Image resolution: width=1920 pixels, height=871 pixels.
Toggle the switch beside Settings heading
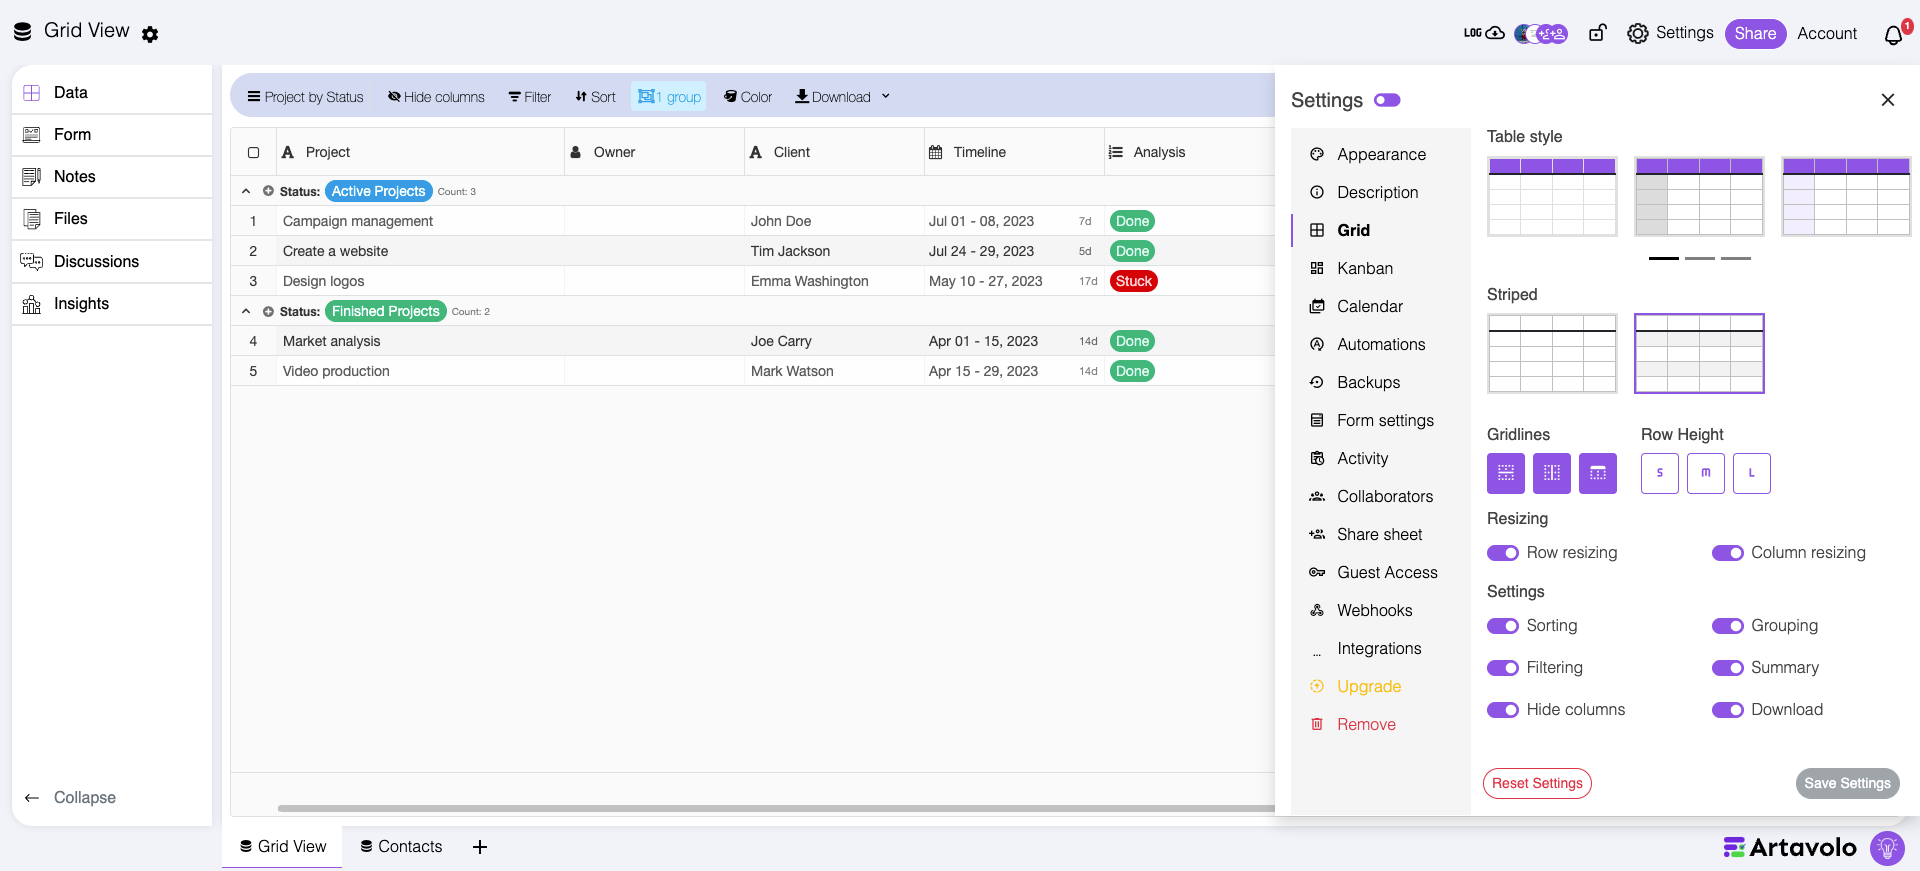(x=1387, y=100)
